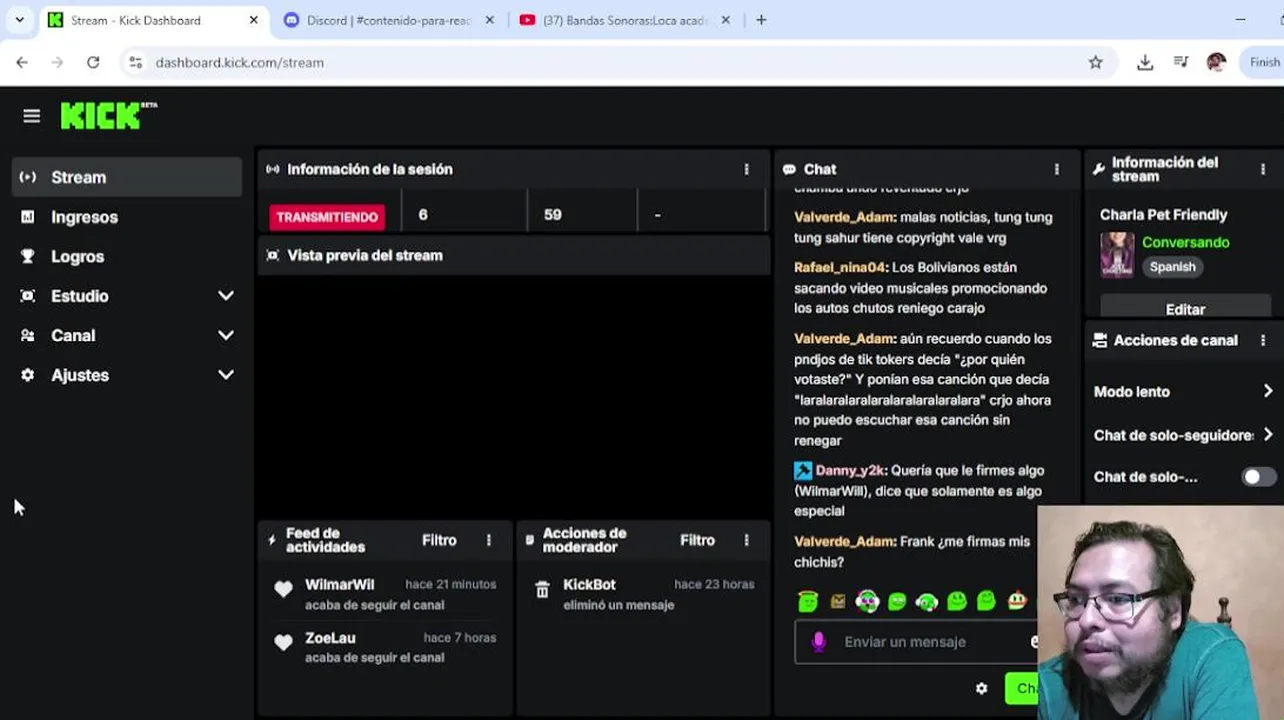Image resolution: width=1284 pixels, height=720 pixels.
Task: Click the Ajustes gear icon in sidebar
Action: click(x=28, y=375)
